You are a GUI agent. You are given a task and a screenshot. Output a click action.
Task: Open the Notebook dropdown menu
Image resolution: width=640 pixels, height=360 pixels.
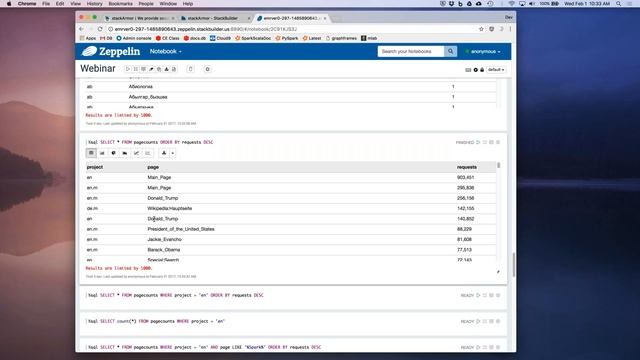pyautogui.click(x=165, y=51)
